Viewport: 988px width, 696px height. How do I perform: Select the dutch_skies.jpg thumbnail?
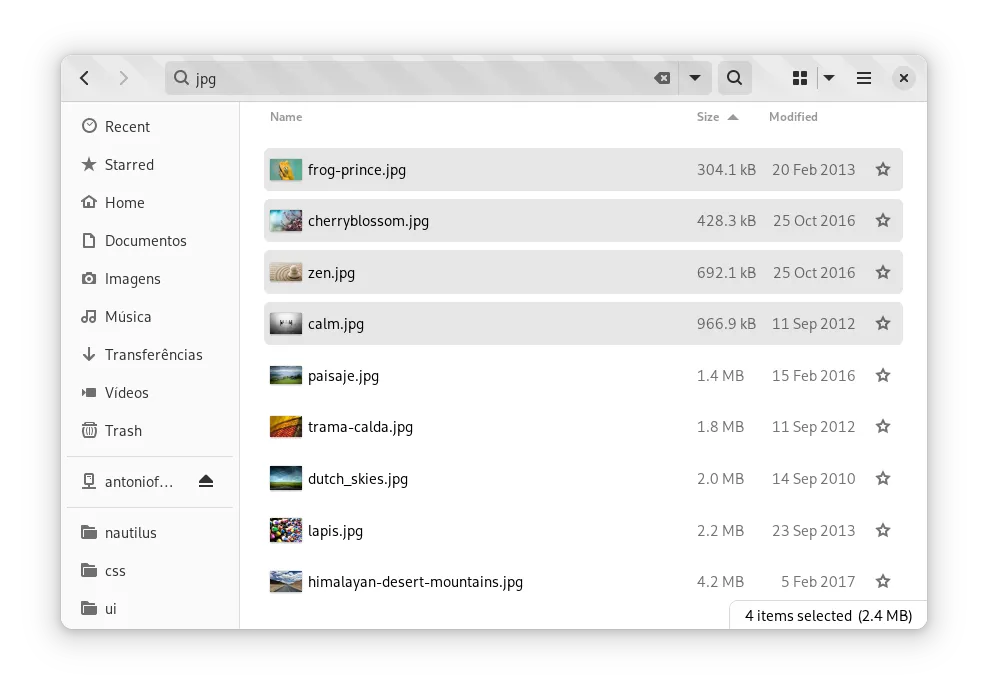pyautogui.click(x=286, y=479)
